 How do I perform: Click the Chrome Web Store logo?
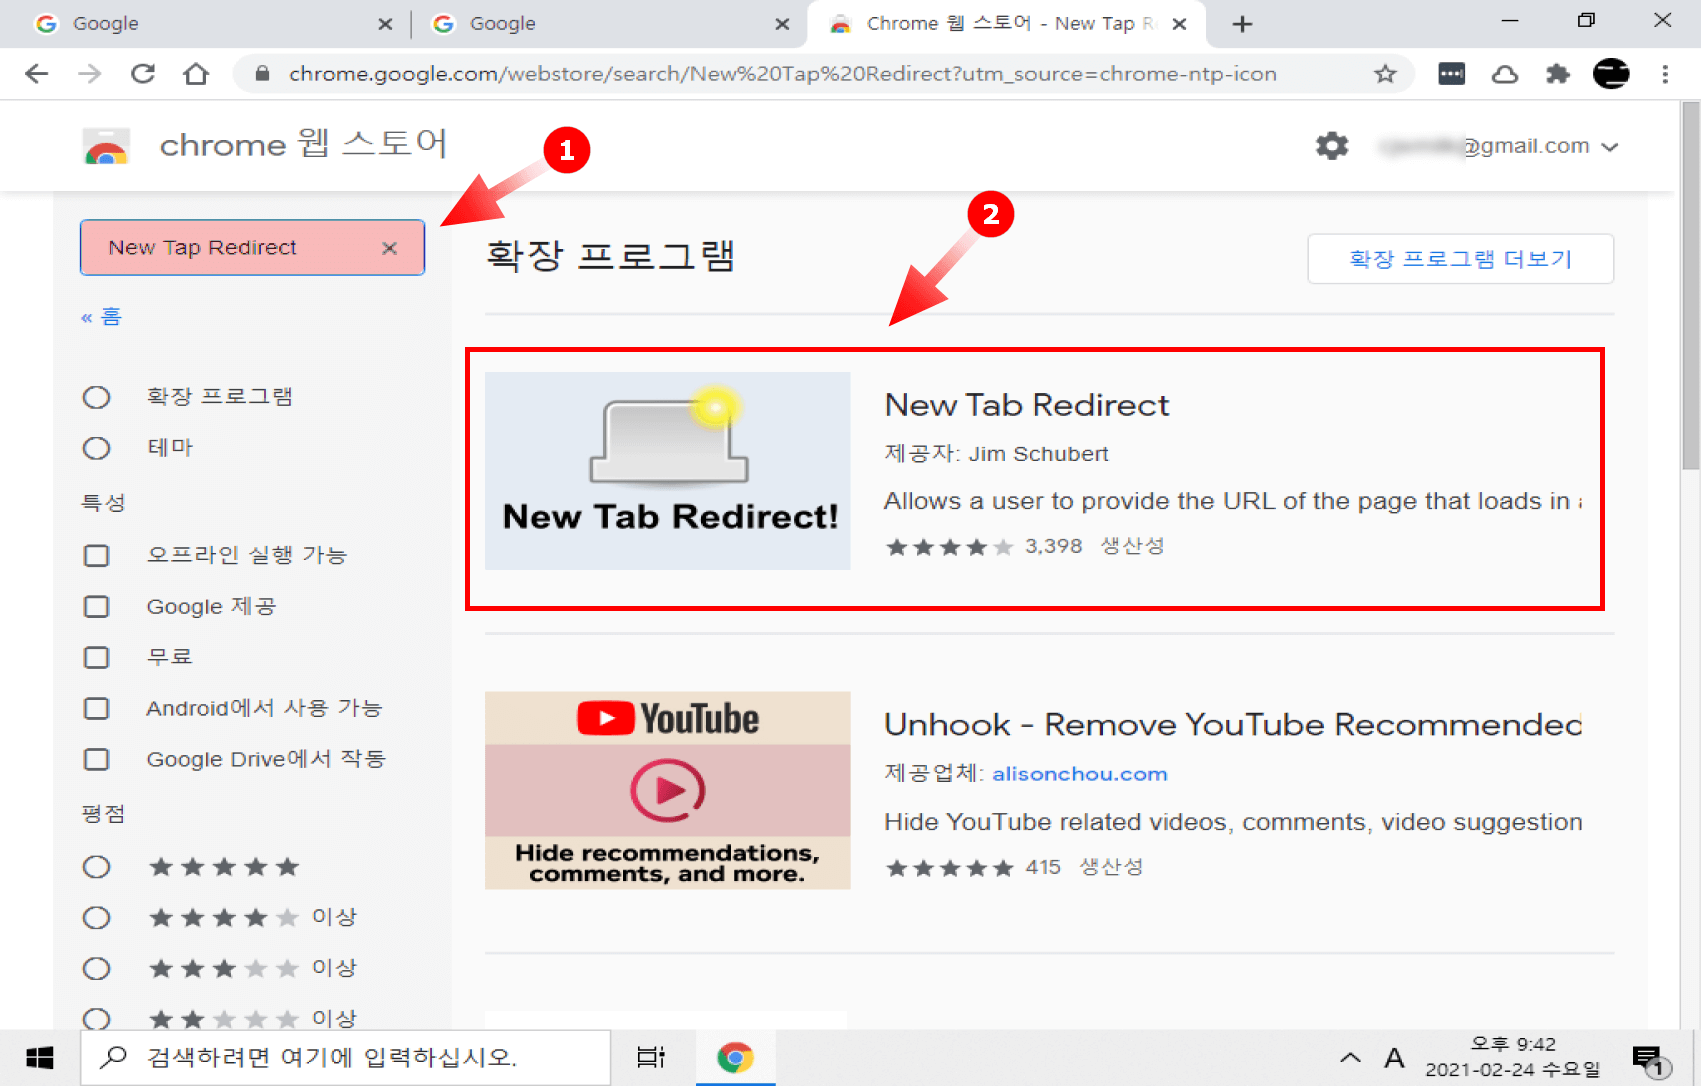(106, 146)
